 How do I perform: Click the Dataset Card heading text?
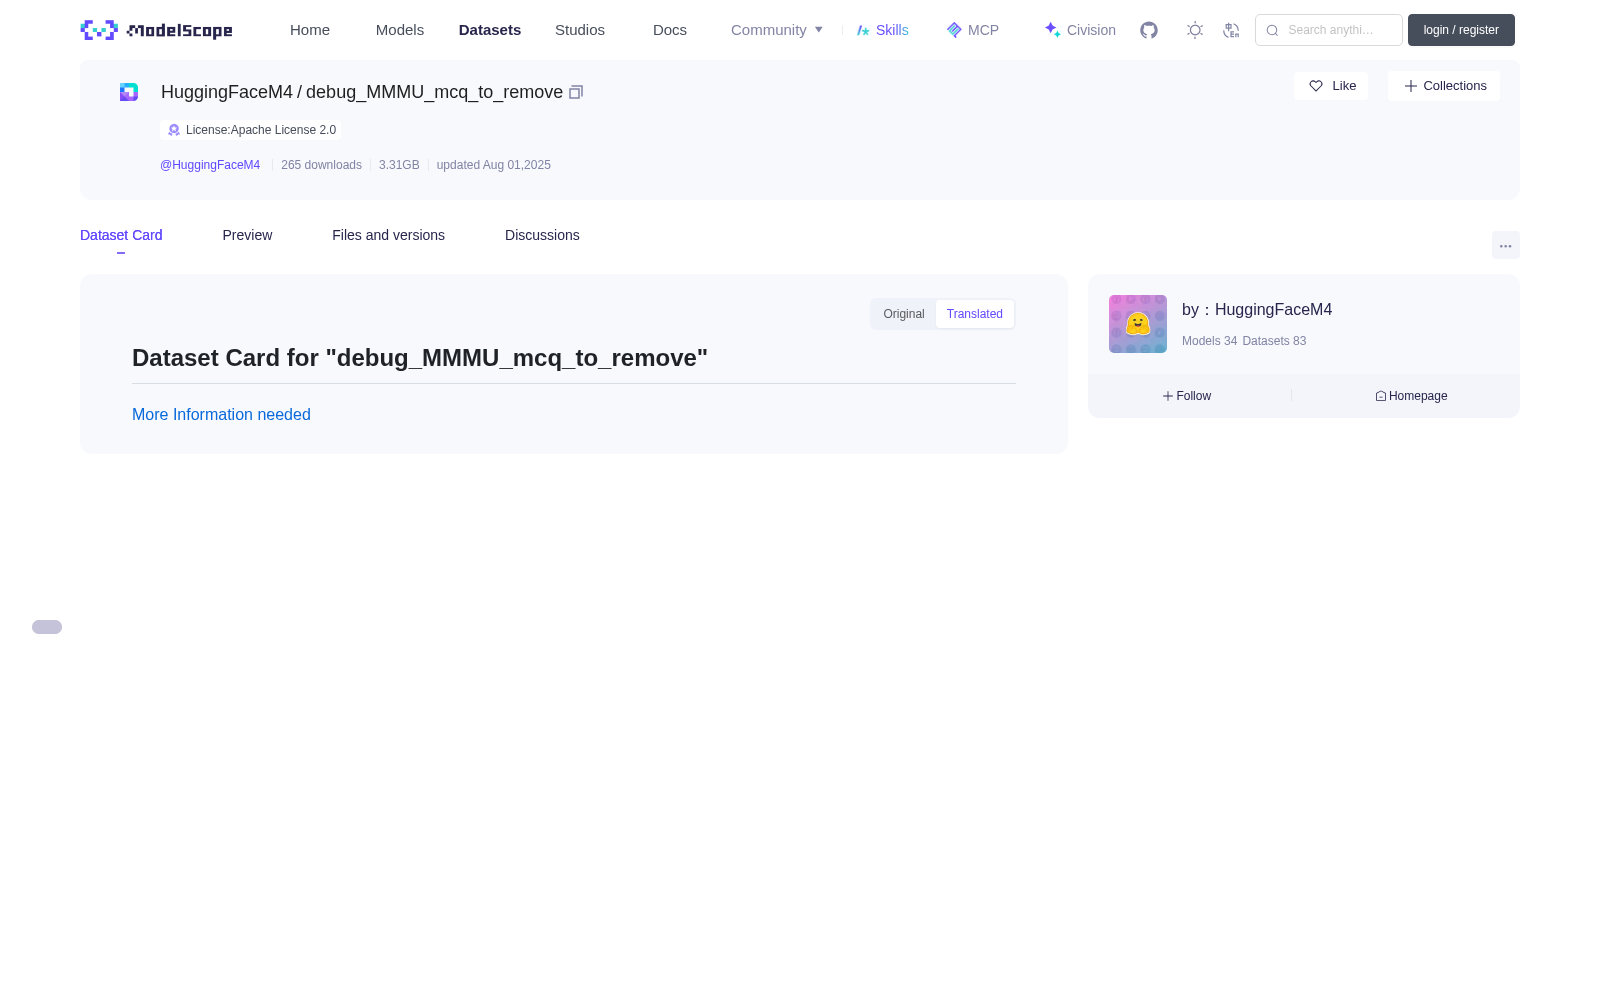pos(420,358)
